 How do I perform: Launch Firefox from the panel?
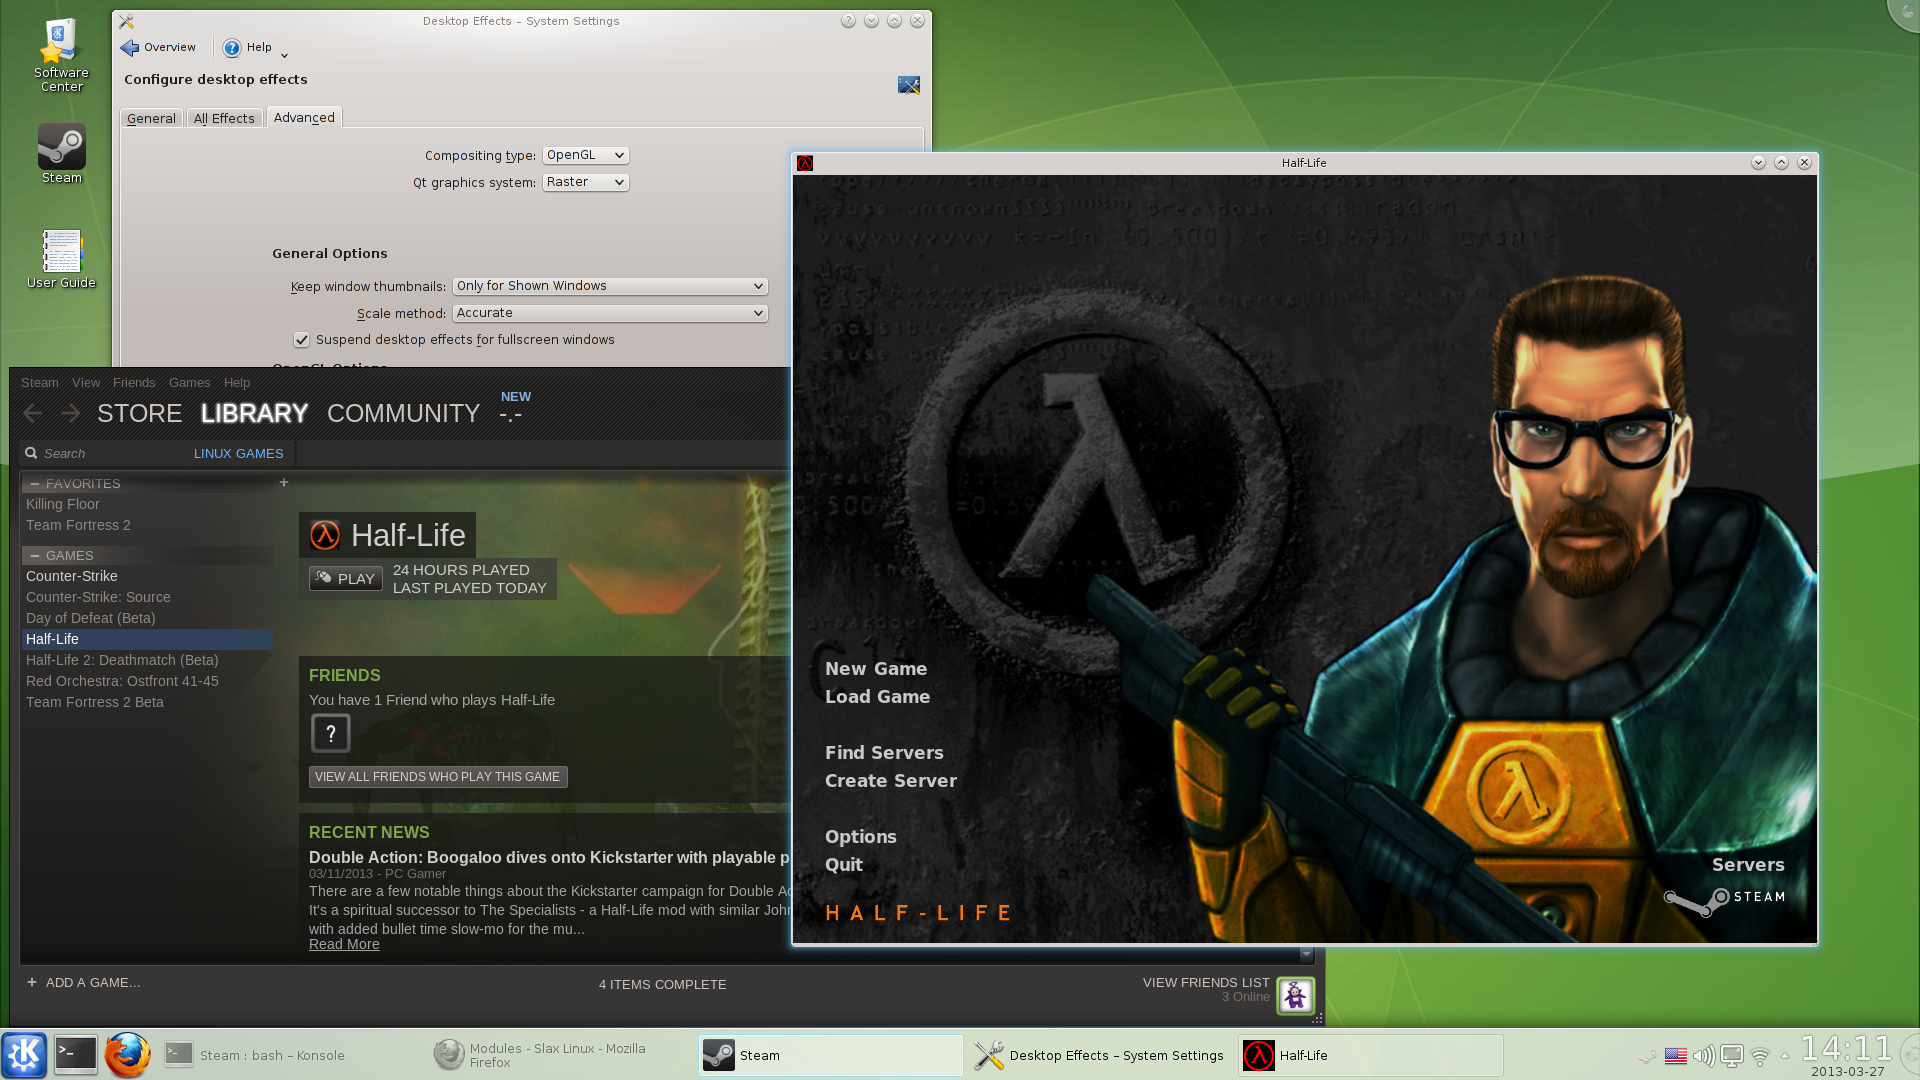[128, 1054]
